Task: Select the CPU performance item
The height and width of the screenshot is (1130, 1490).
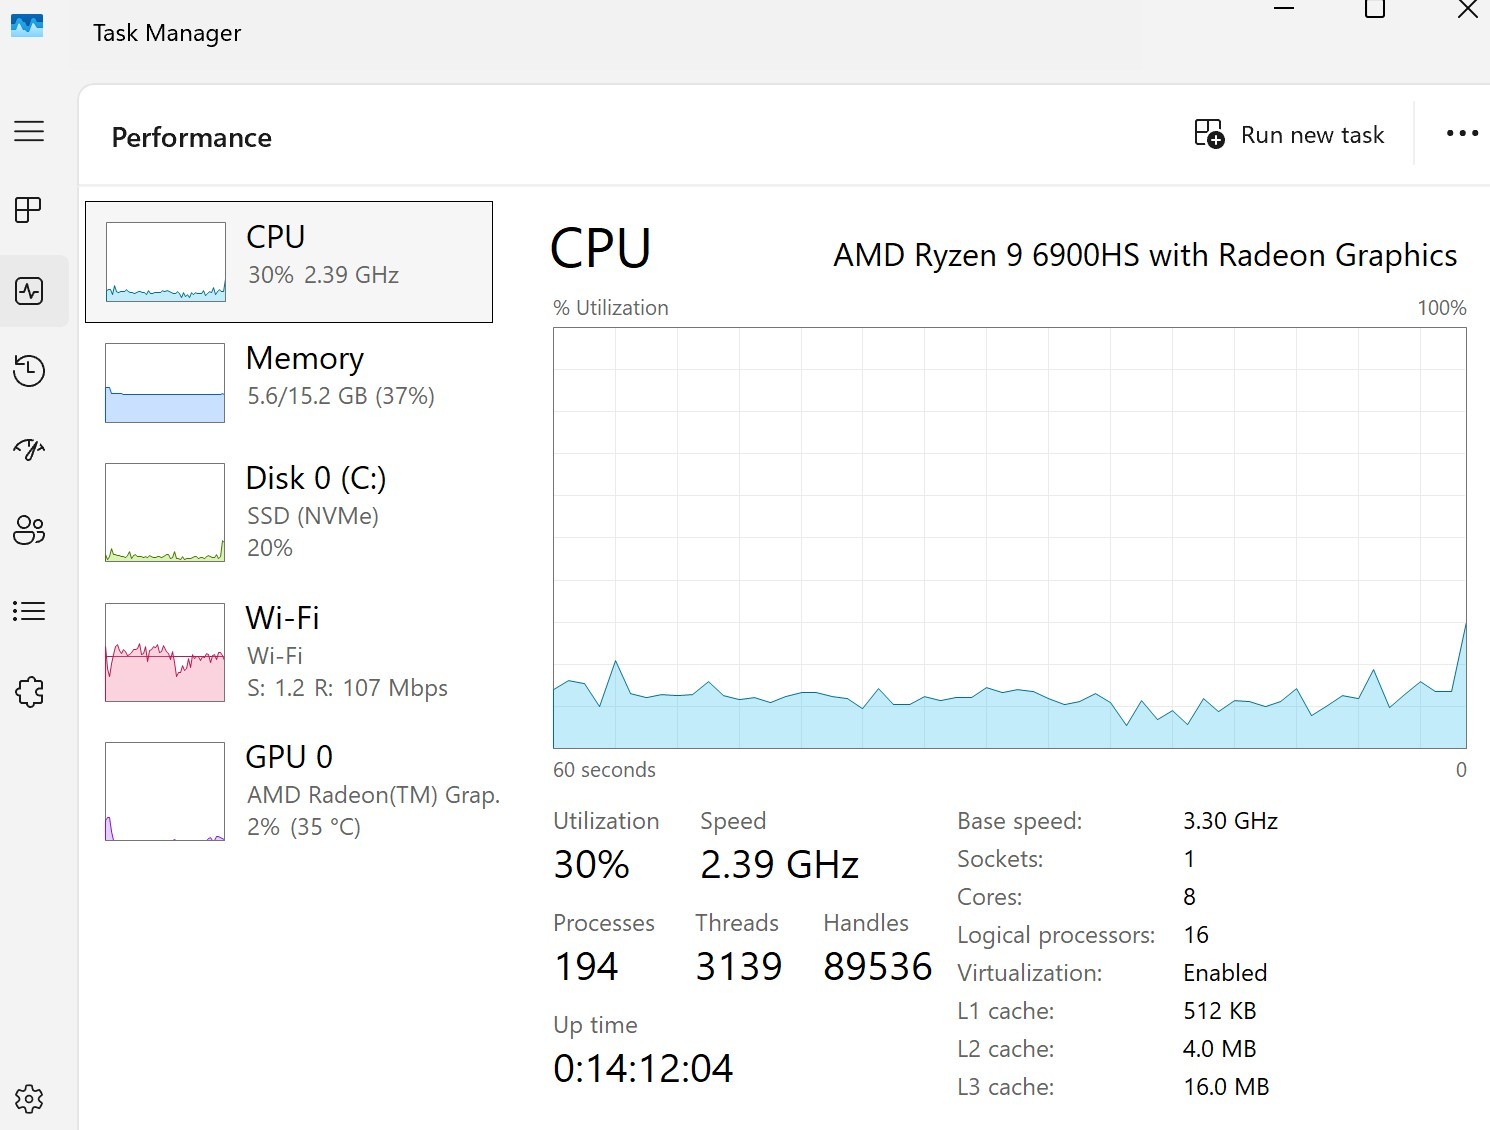Action: coord(289,262)
